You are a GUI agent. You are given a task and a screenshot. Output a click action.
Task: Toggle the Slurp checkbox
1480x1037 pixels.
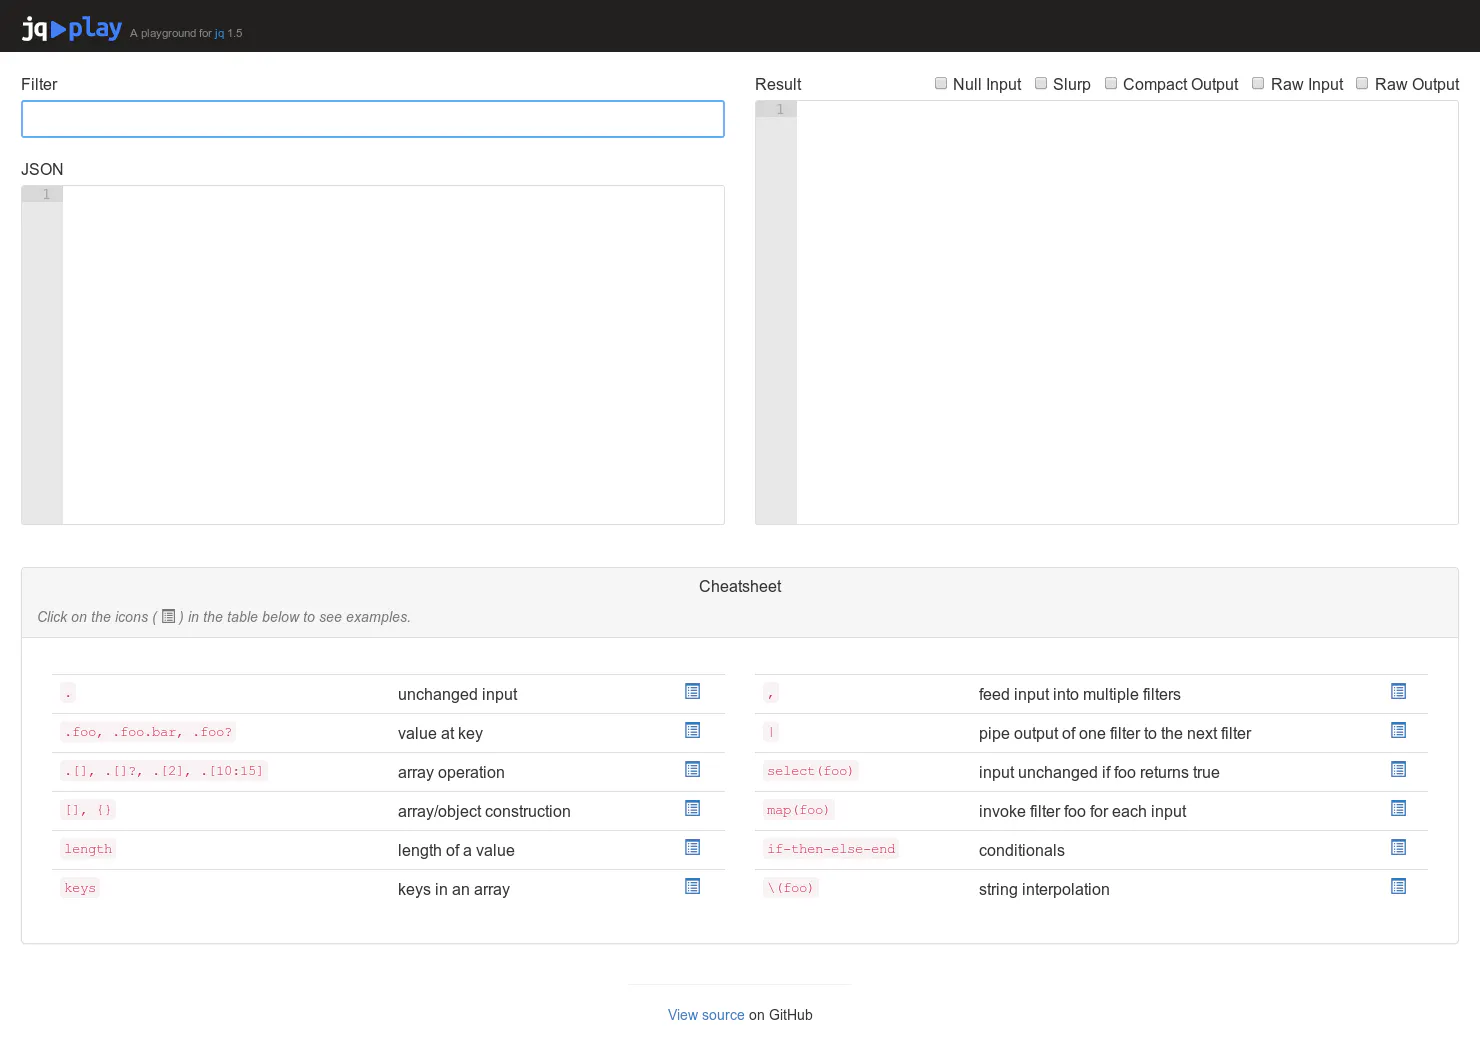point(1041,83)
